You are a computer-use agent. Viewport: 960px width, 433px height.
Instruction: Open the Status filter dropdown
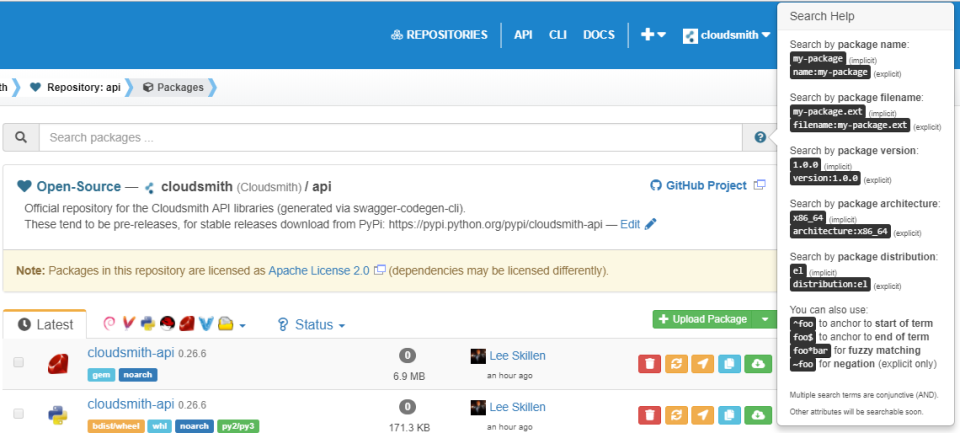click(x=311, y=325)
